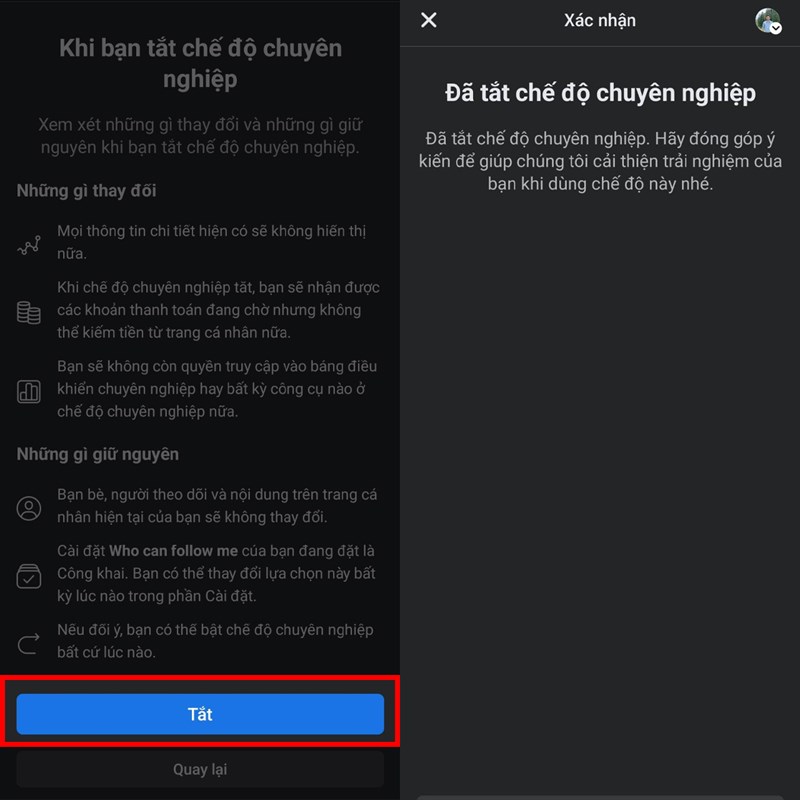Click the curved redo arrow icon
This screenshot has width=800, height=800.
(x=29, y=643)
